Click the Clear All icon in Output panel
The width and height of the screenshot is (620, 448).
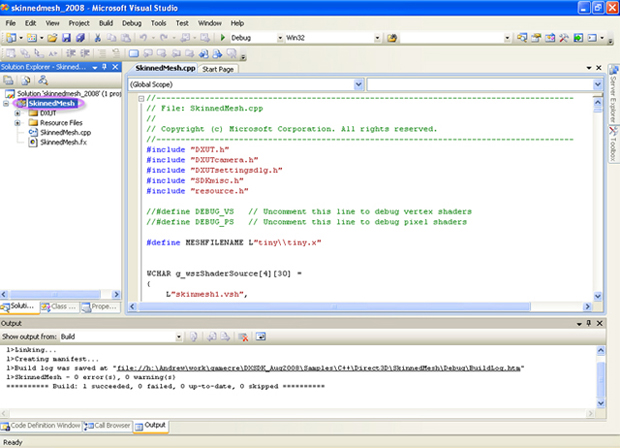point(243,337)
